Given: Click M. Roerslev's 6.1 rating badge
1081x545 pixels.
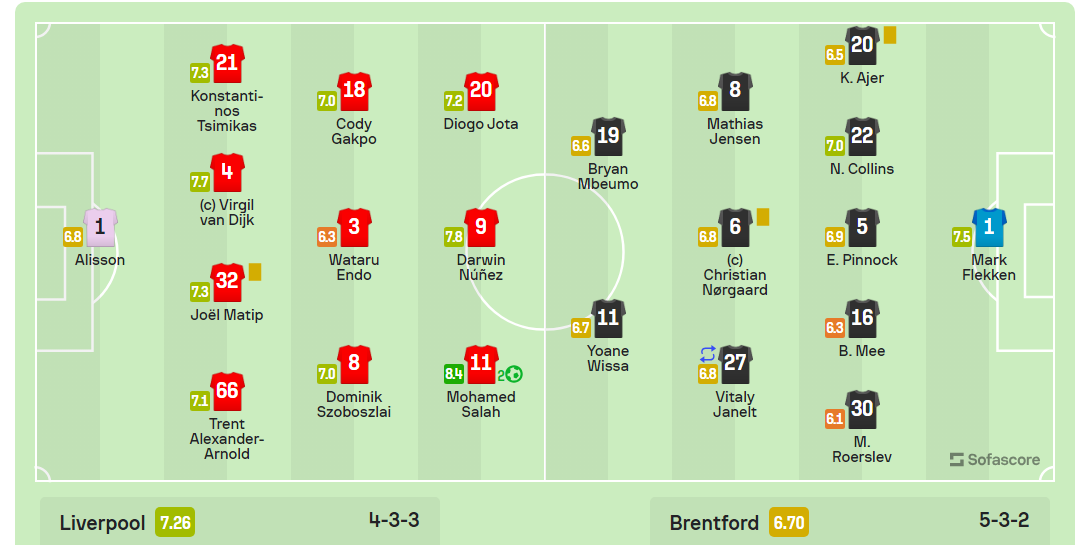Looking at the screenshot, I should point(835,419).
